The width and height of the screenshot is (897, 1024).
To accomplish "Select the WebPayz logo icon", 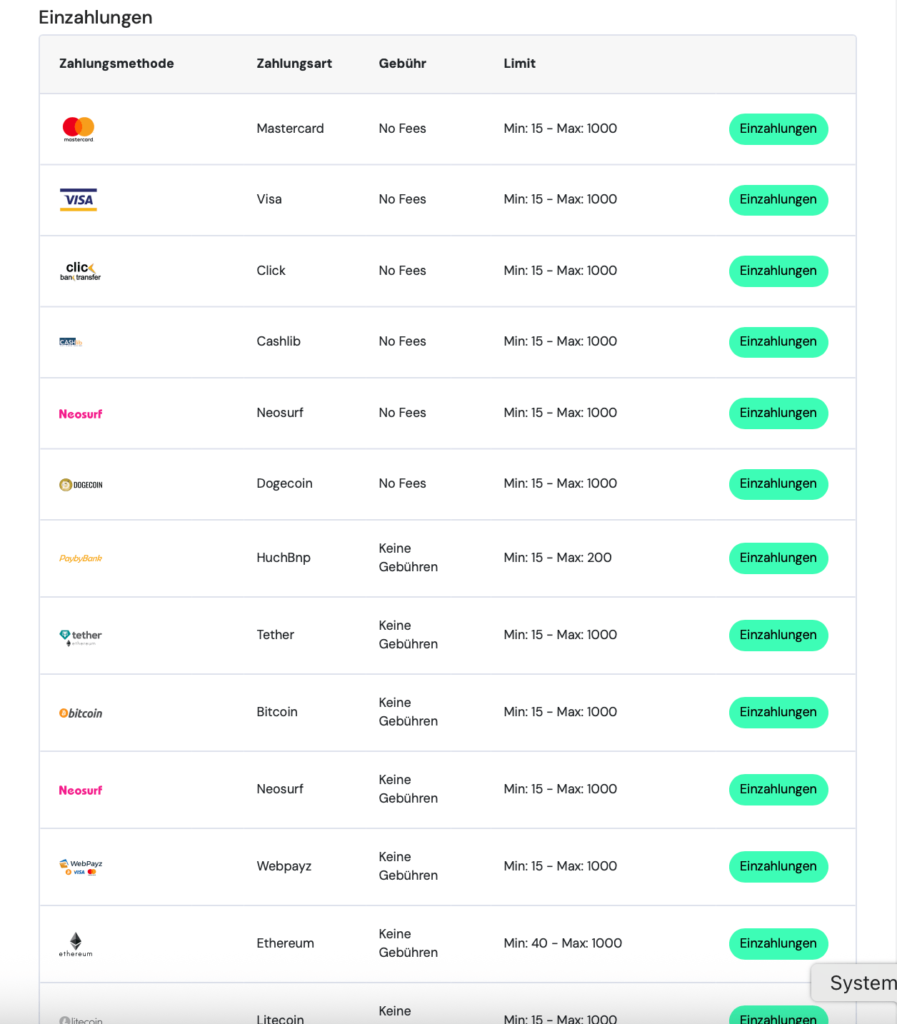I will click(x=81, y=867).
